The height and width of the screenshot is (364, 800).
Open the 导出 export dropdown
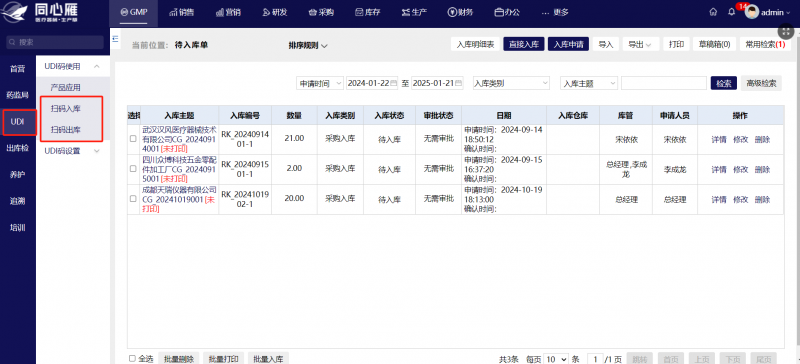[641, 44]
